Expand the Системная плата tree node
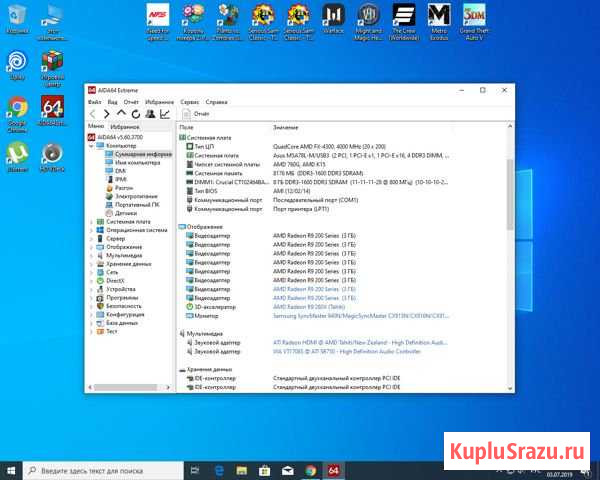Viewport: 600px width, 480px height. click(x=91, y=222)
